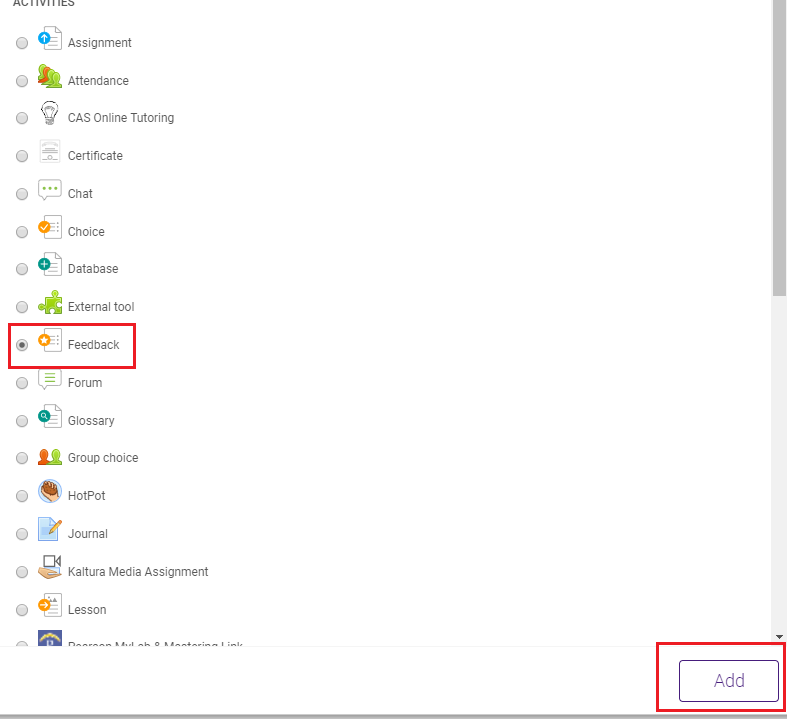This screenshot has height=719, width=787.
Task: Click the HotPot activity icon
Action: pos(50,492)
